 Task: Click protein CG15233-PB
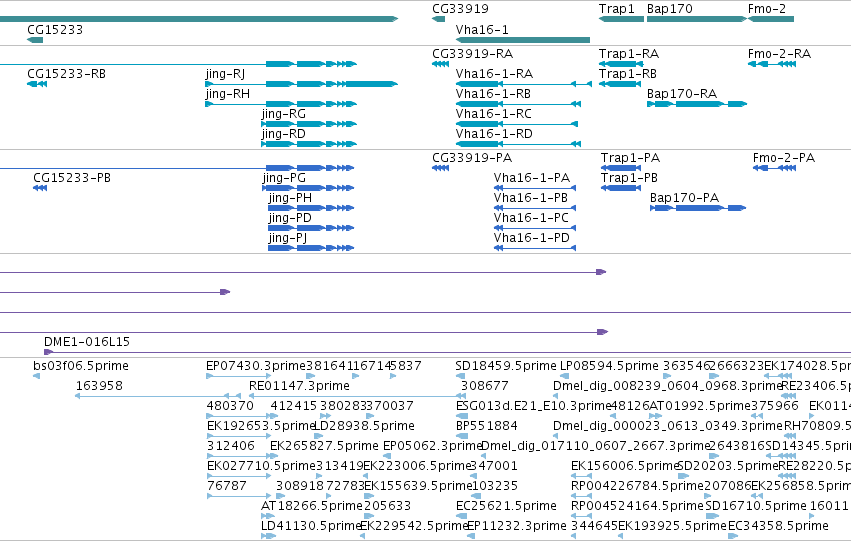click(x=40, y=188)
